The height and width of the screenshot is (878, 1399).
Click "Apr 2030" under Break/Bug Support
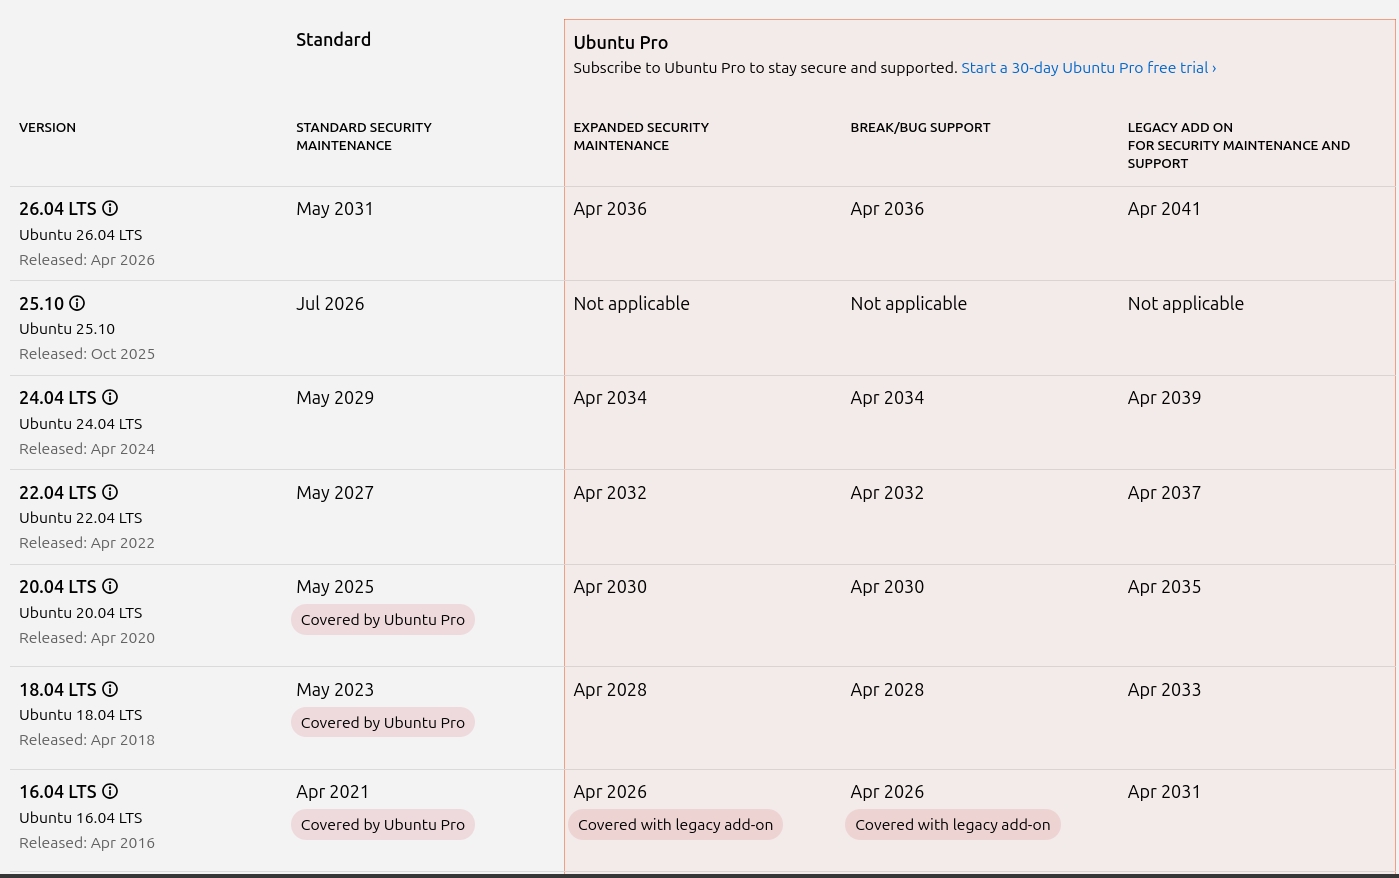pos(887,587)
